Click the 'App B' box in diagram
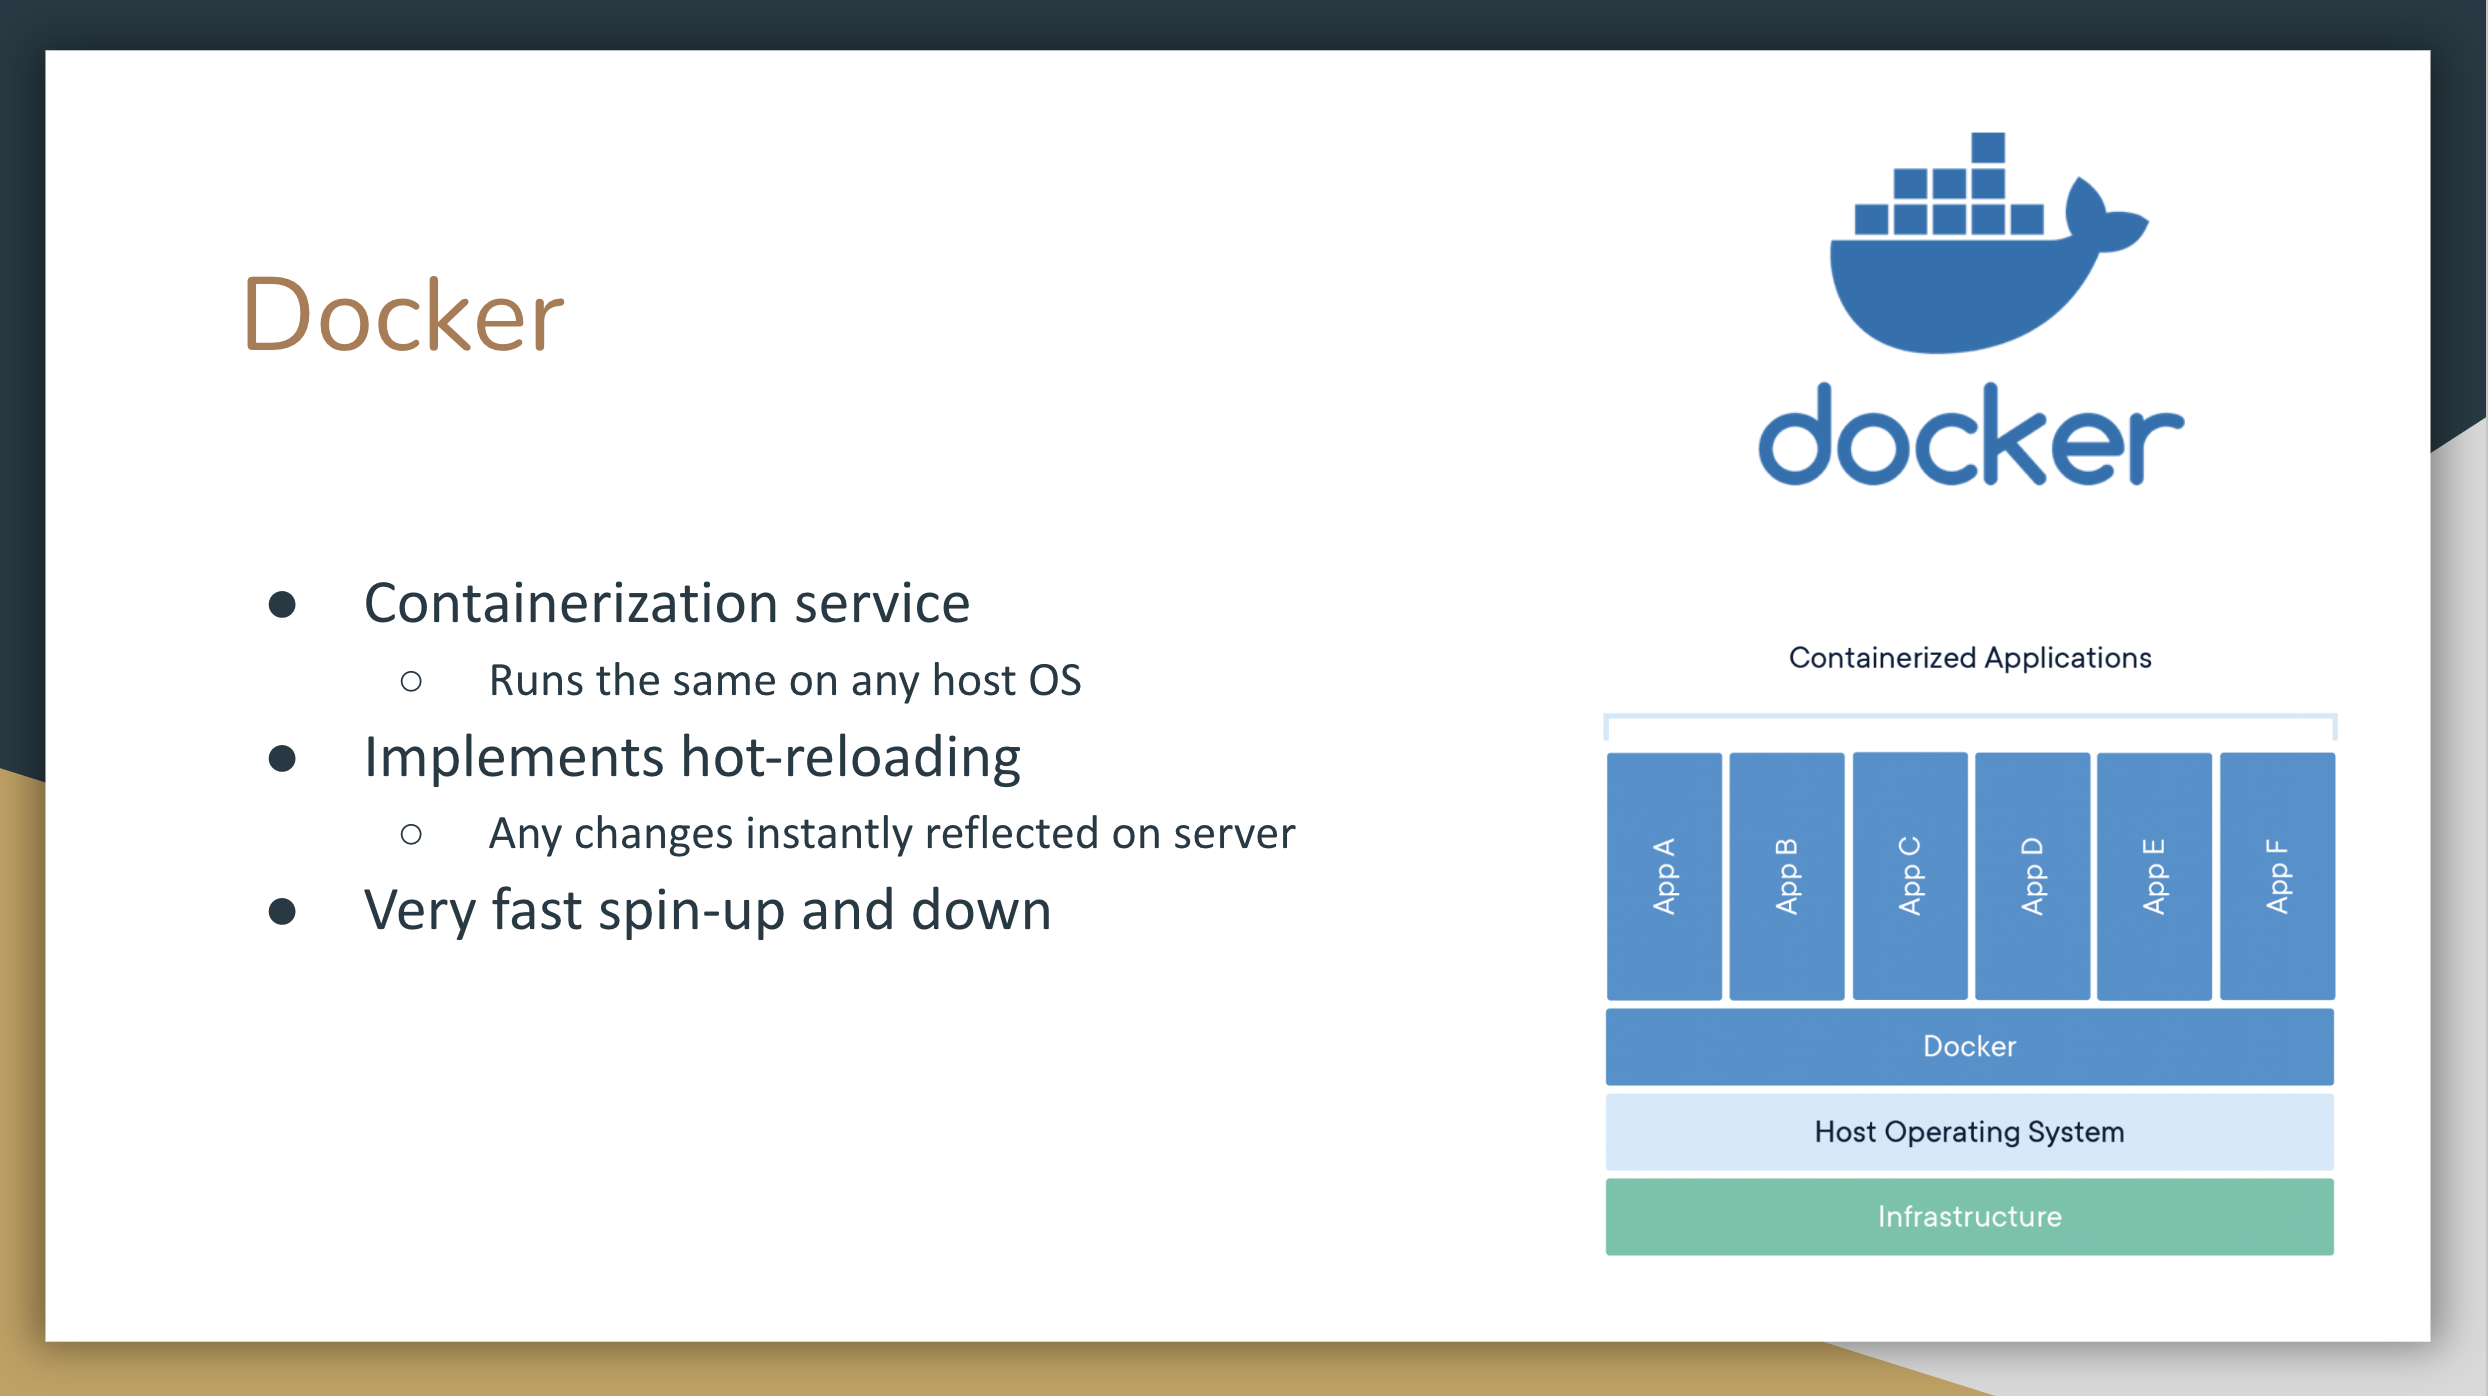Image resolution: width=2488 pixels, height=1396 pixels. [1787, 876]
